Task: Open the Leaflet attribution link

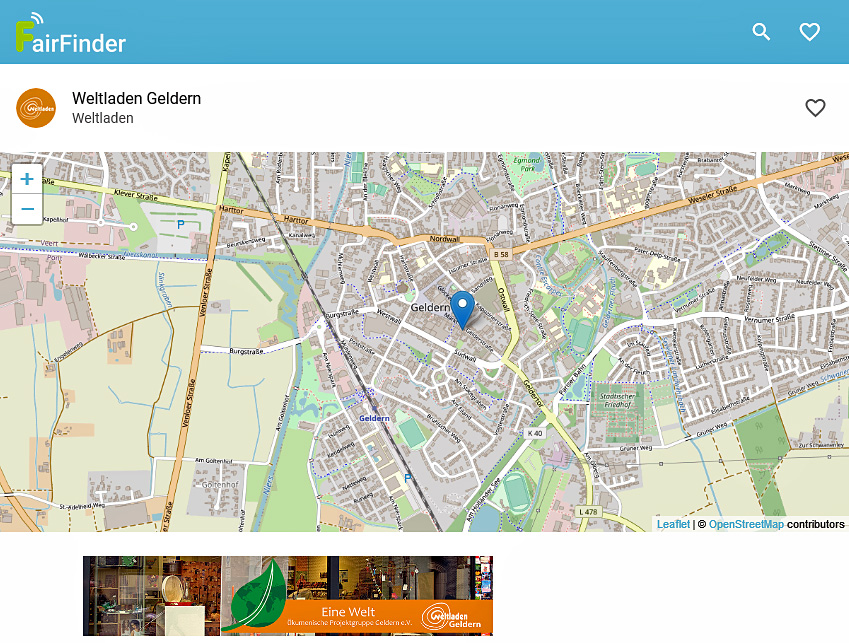Action: pyautogui.click(x=673, y=524)
